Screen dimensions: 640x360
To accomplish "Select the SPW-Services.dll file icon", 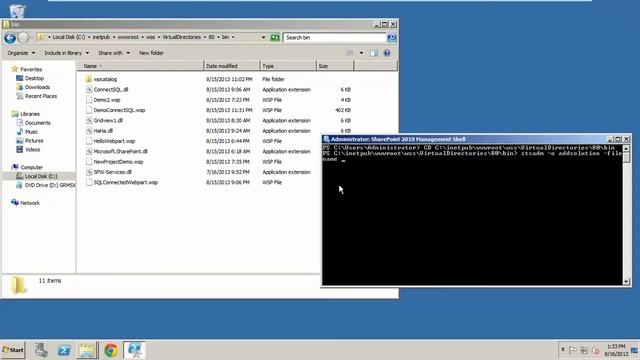I will click(x=89, y=172).
